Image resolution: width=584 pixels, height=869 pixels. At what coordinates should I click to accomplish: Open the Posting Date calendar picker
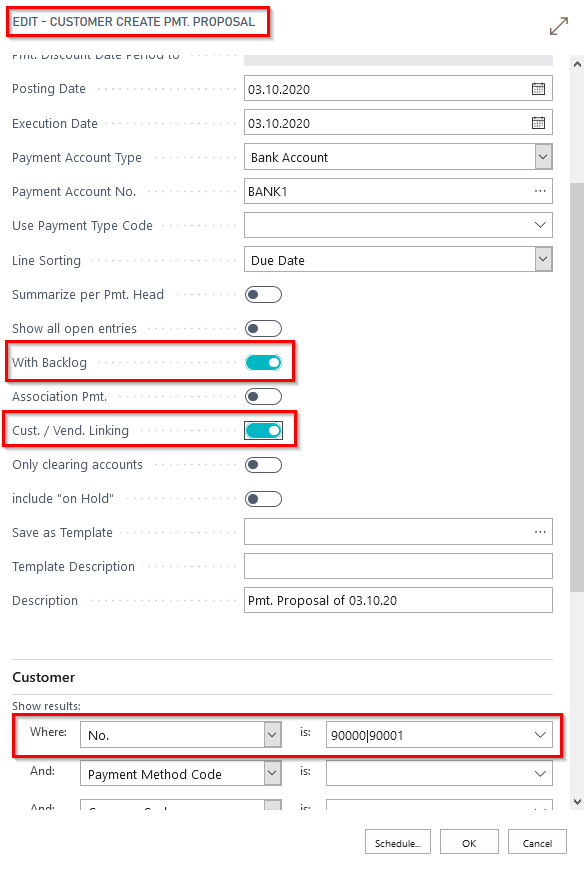[x=540, y=88]
